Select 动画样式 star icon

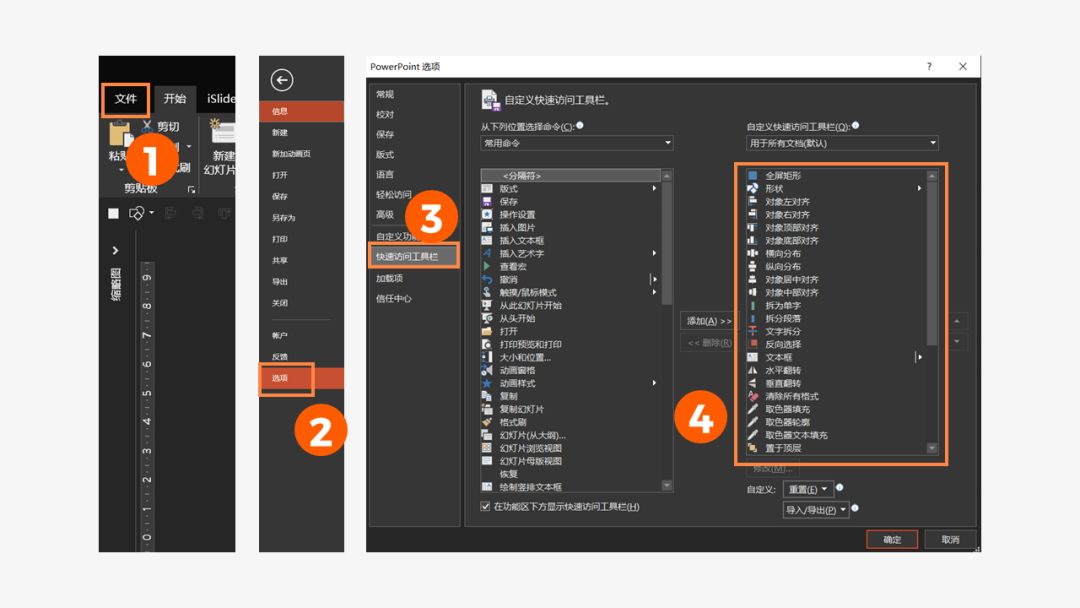click(x=487, y=384)
